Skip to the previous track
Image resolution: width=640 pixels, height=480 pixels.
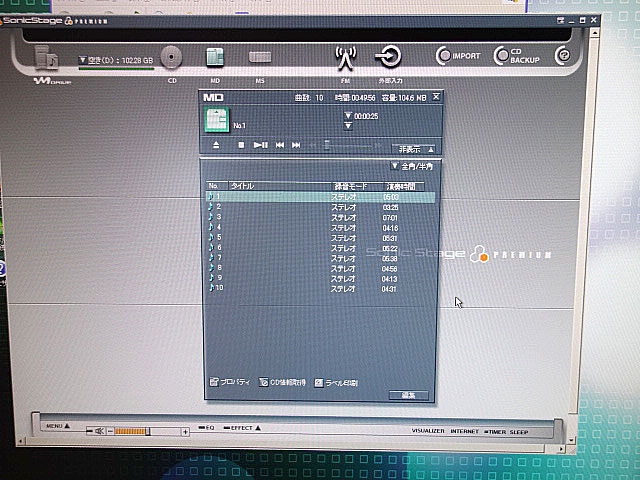pos(280,145)
